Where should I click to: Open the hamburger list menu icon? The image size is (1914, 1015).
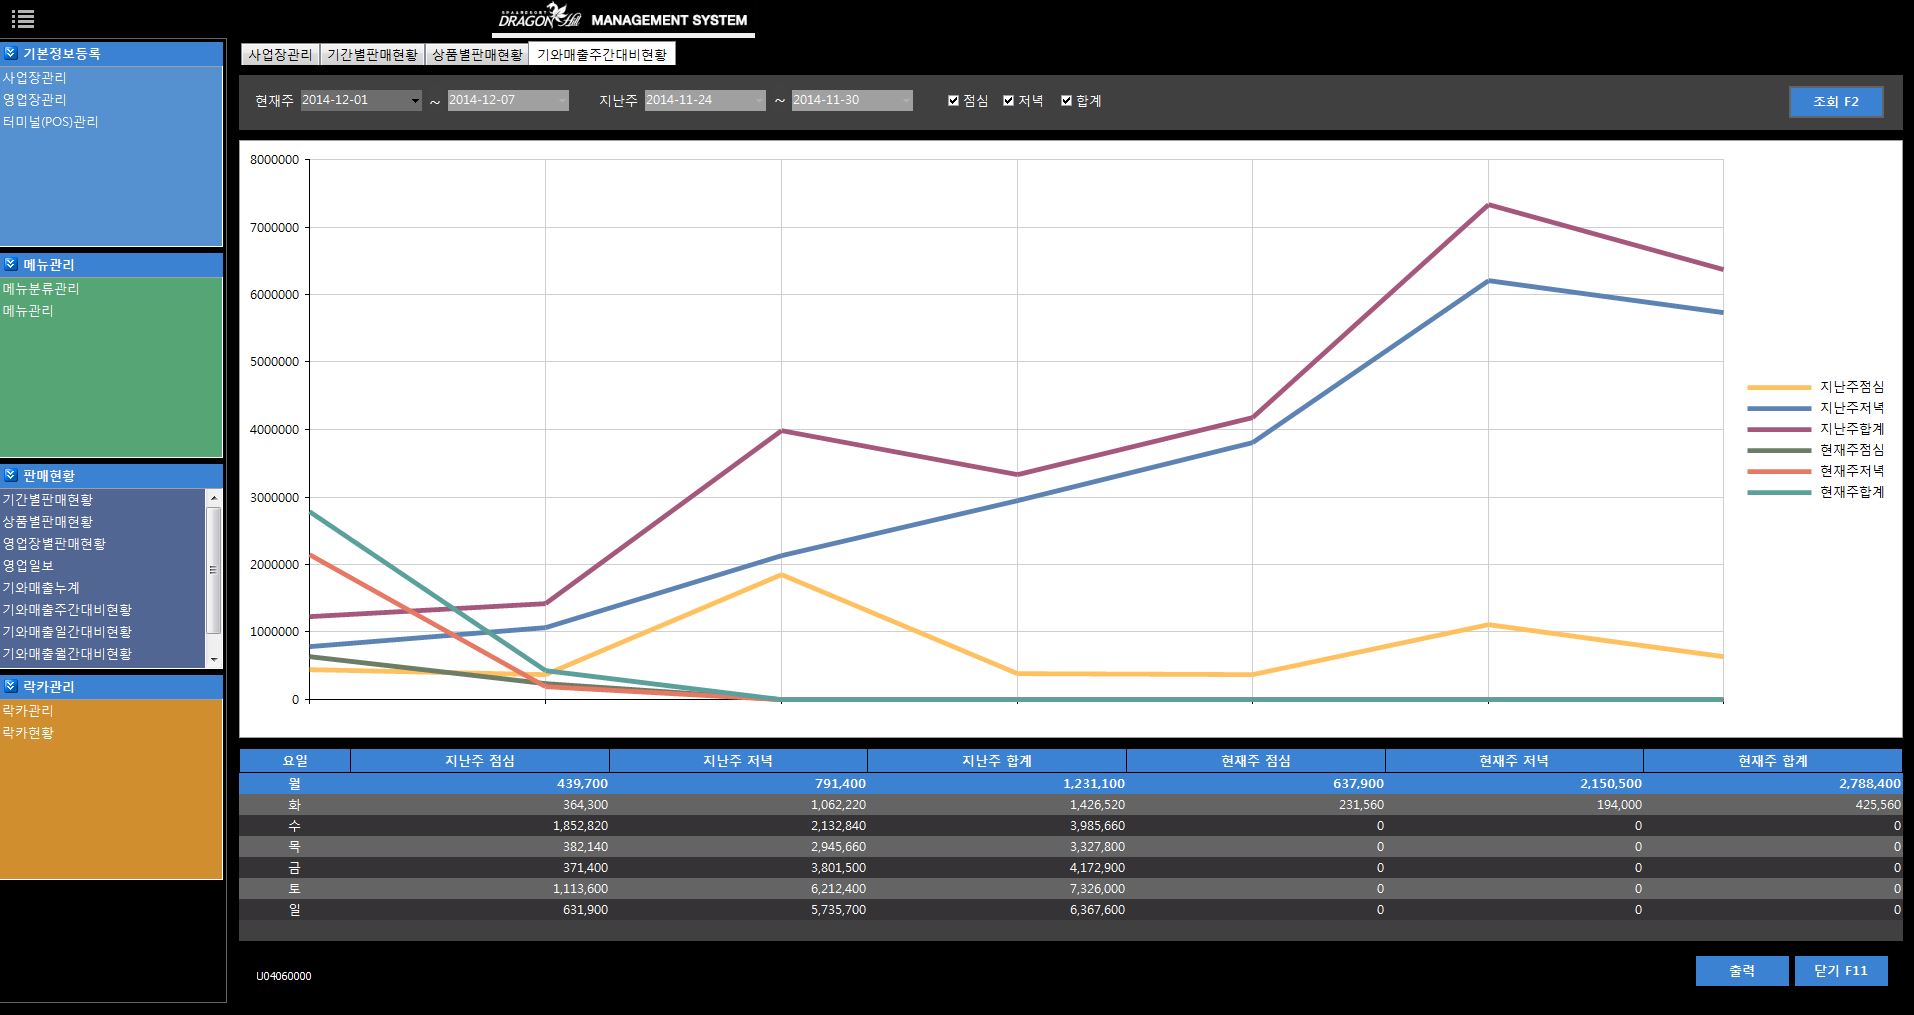click(x=22, y=18)
